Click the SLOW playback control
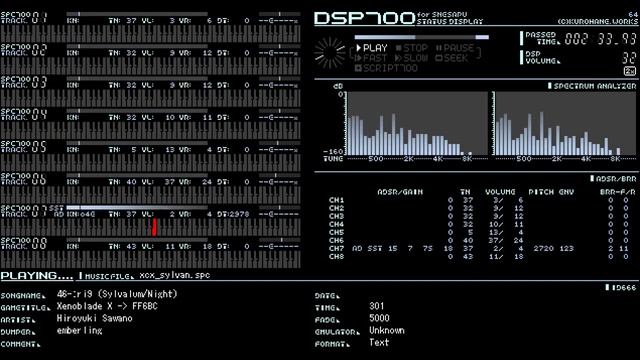Screen dimensions: 640x360 click(x=411, y=58)
